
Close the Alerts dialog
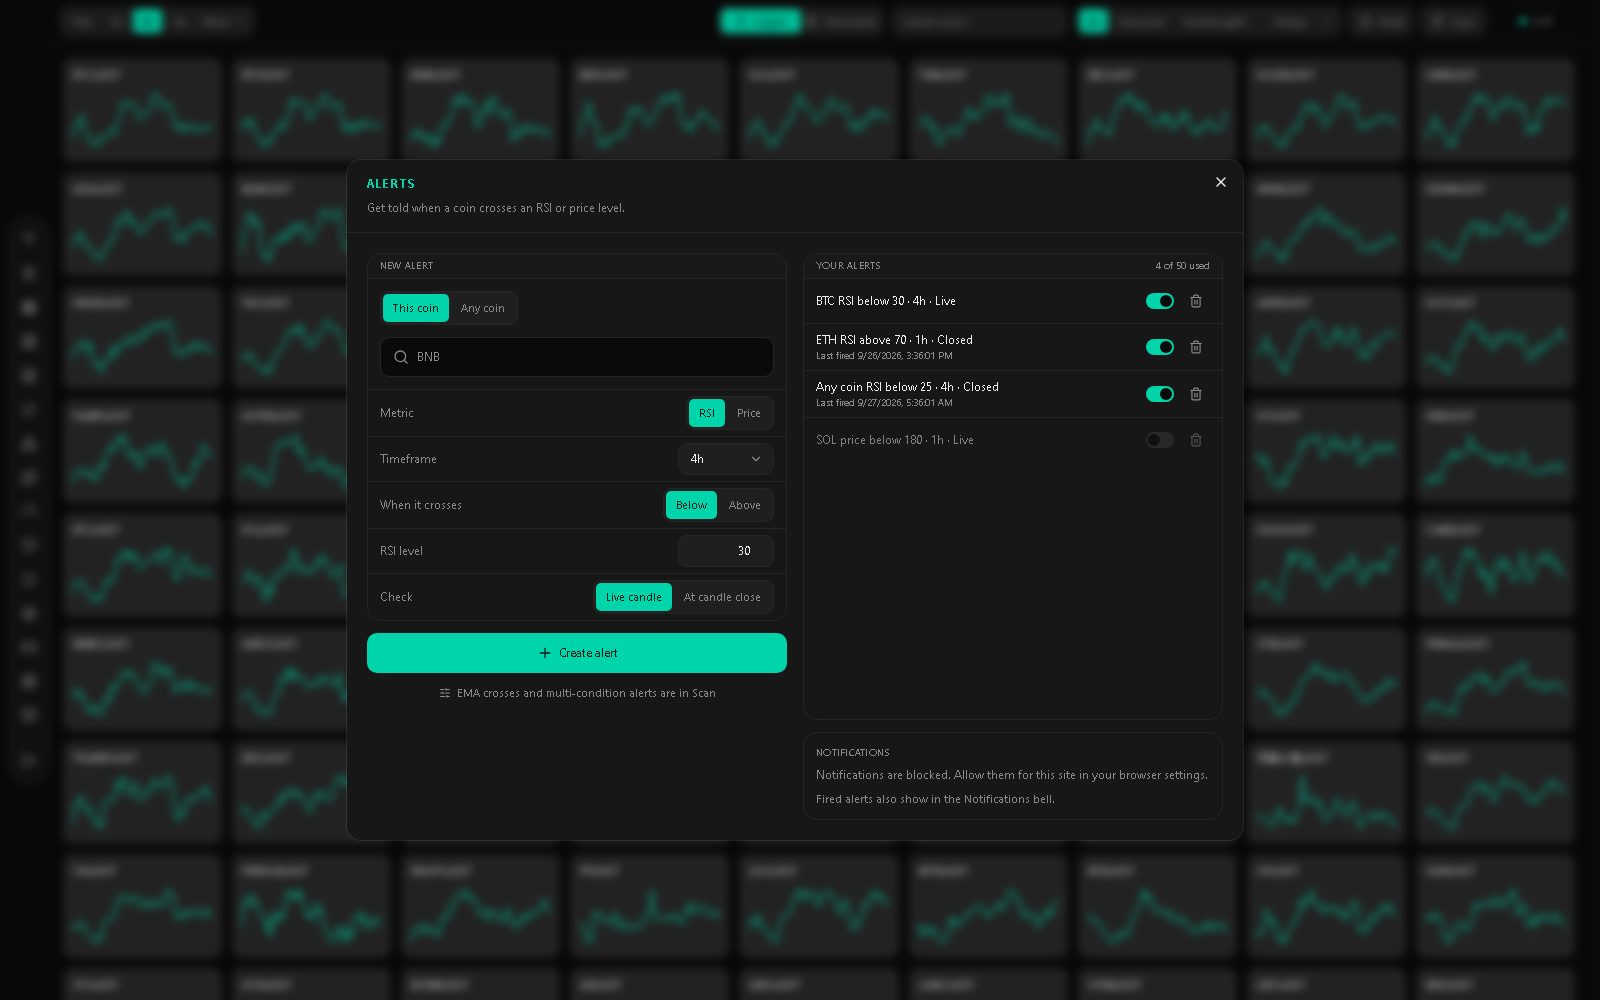(x=1220, y=182)
